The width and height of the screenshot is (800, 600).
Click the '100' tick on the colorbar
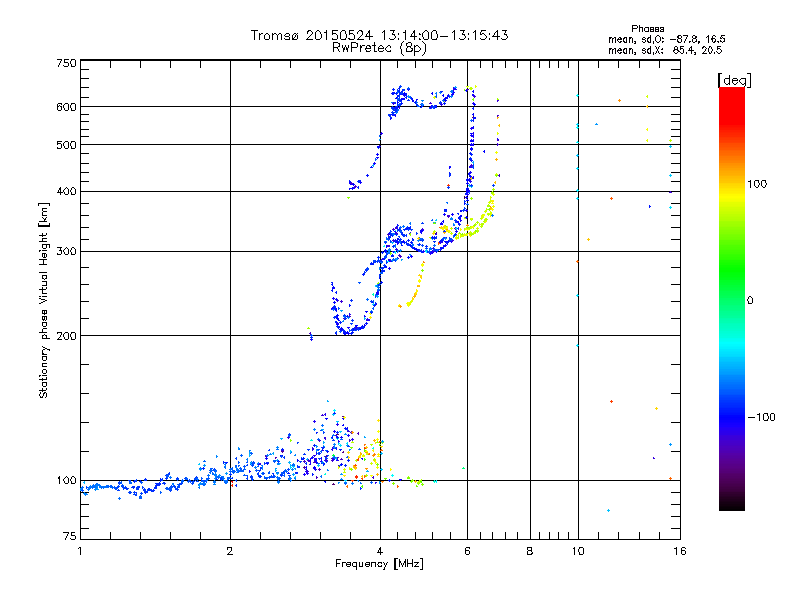[757, 184]
